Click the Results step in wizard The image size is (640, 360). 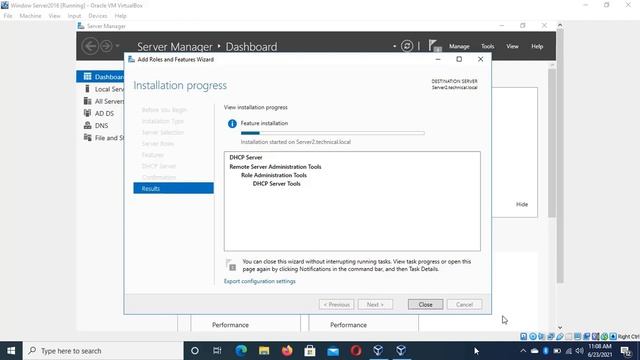point(173,188)
